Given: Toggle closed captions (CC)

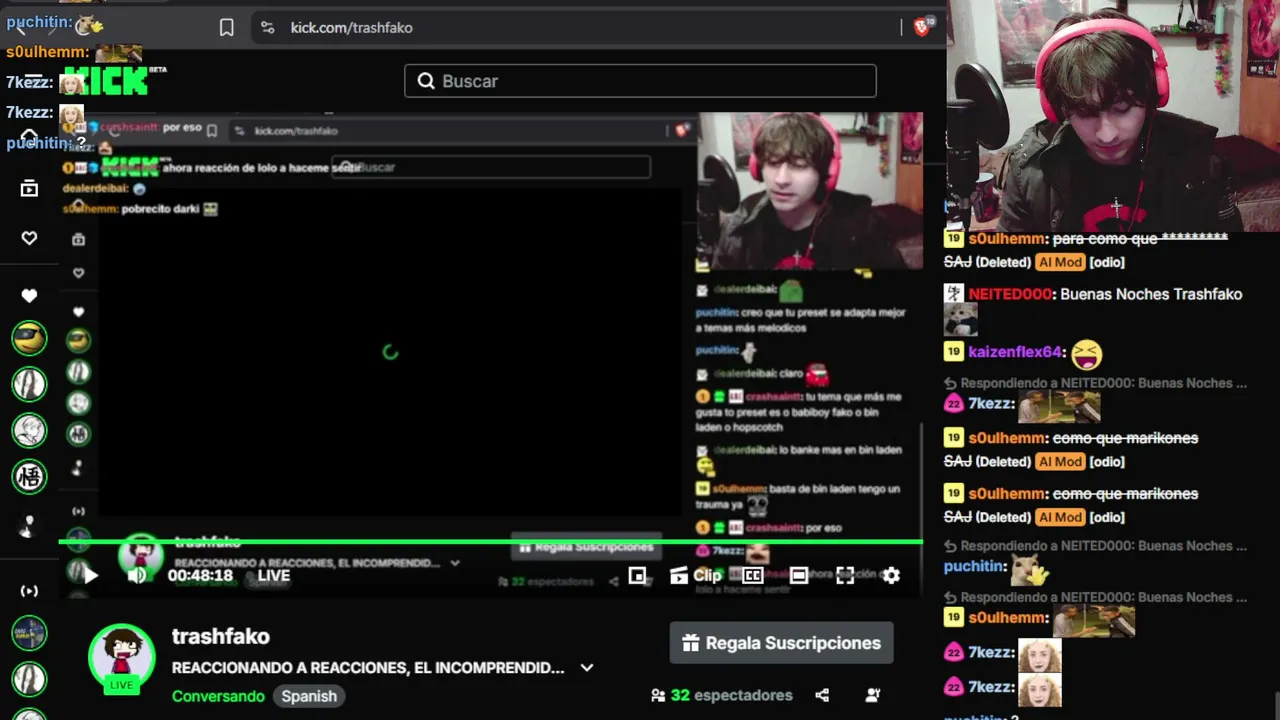Looking at the screenshot, I should click(753, 575).
